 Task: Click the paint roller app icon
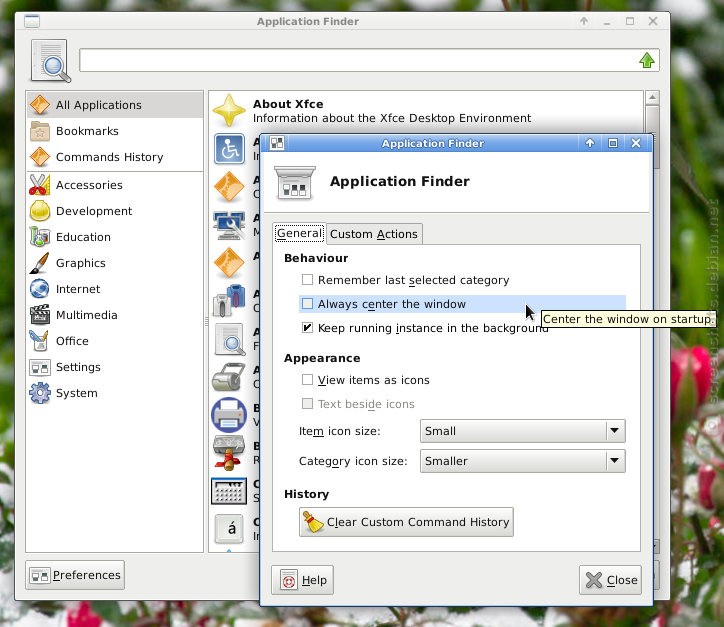tap(229, 377)
